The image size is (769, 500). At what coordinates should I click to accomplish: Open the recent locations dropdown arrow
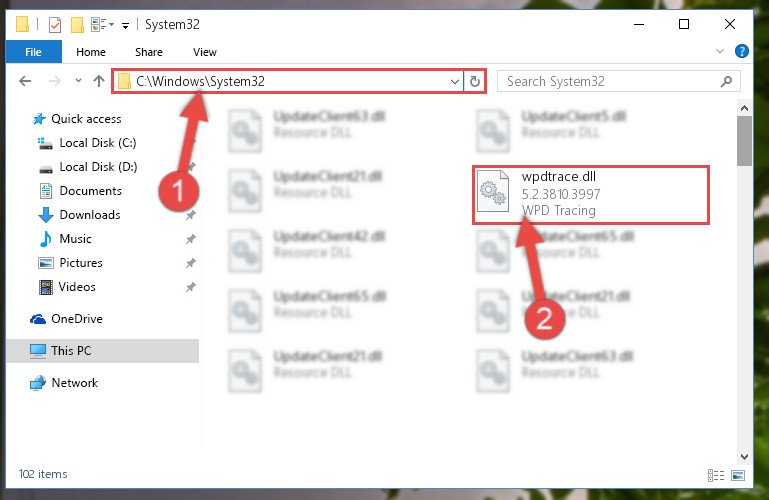[78, 81]
